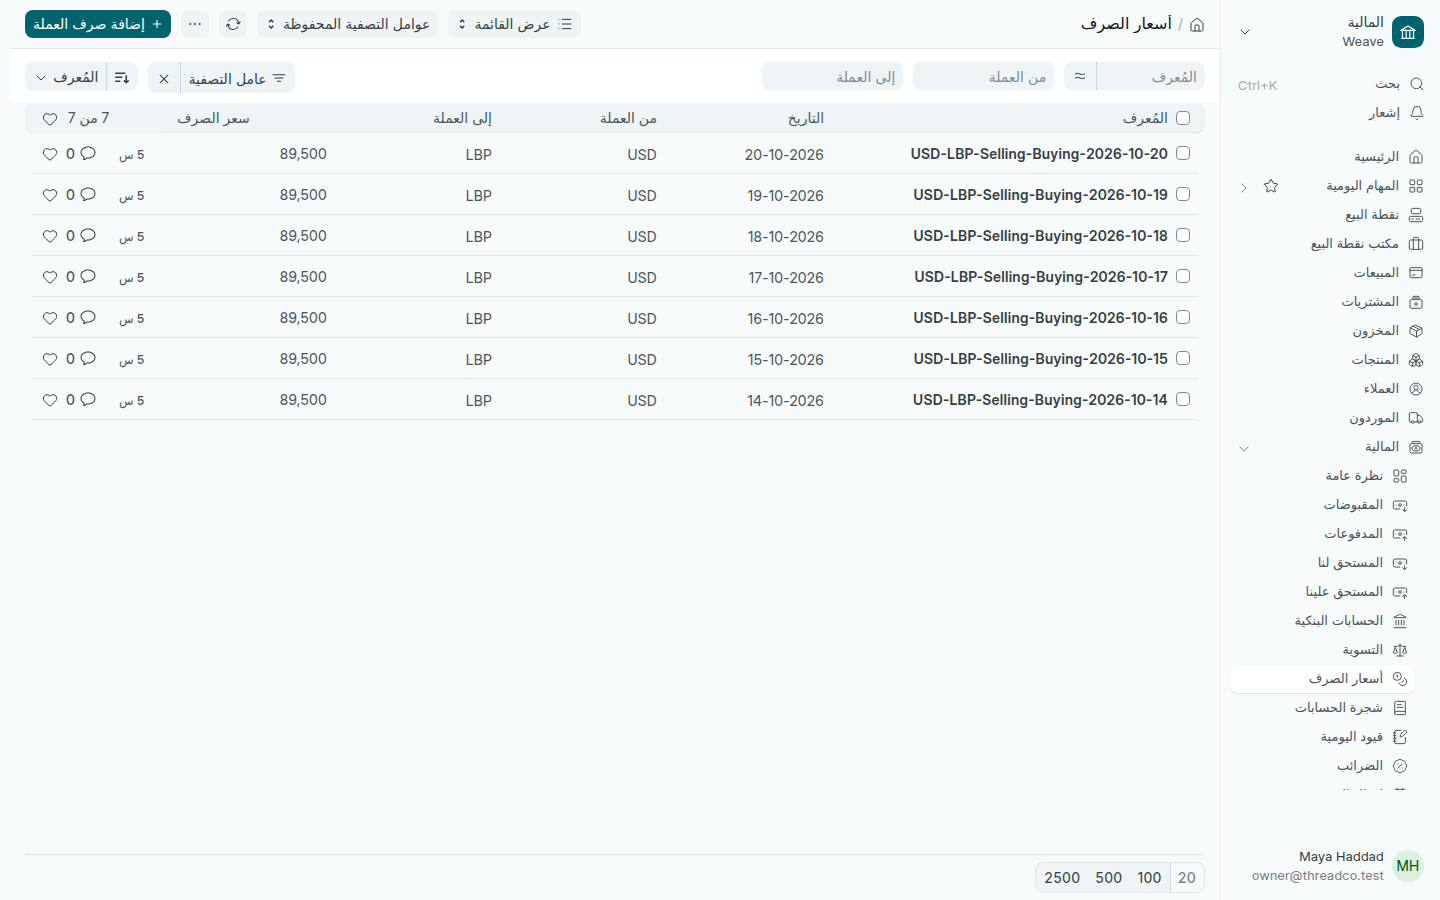Click comment icon on the 2026-10-16 row
1440x900 pixels.
pyautogui.click(x=88, y=318)
